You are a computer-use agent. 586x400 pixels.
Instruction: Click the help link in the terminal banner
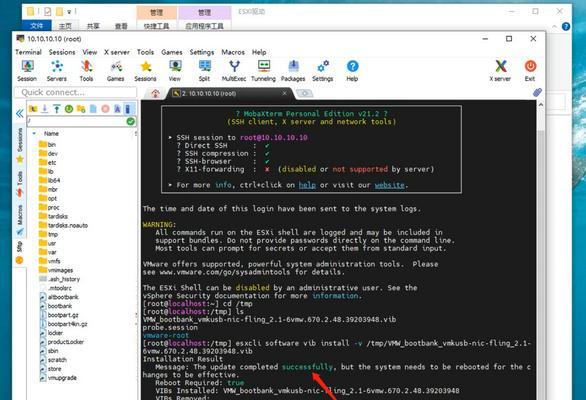tap(307, 185)
